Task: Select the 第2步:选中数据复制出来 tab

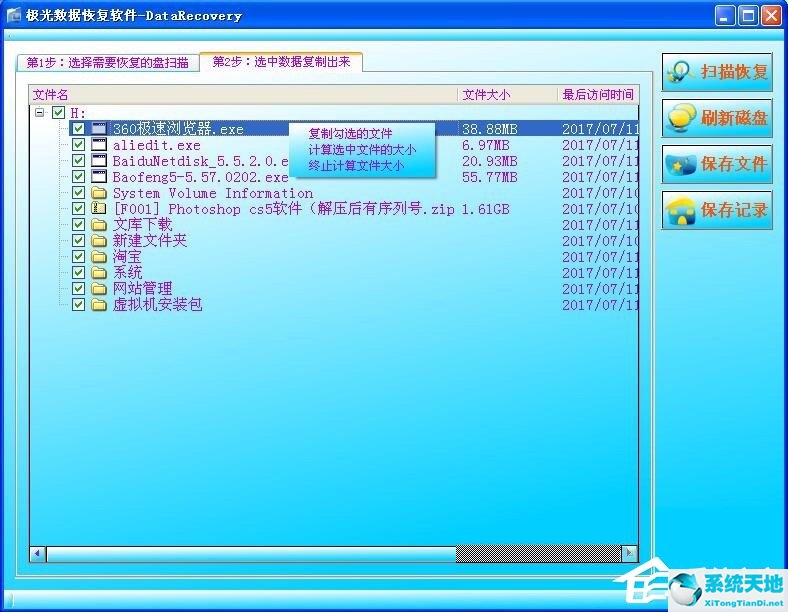Action: (281, 62)
